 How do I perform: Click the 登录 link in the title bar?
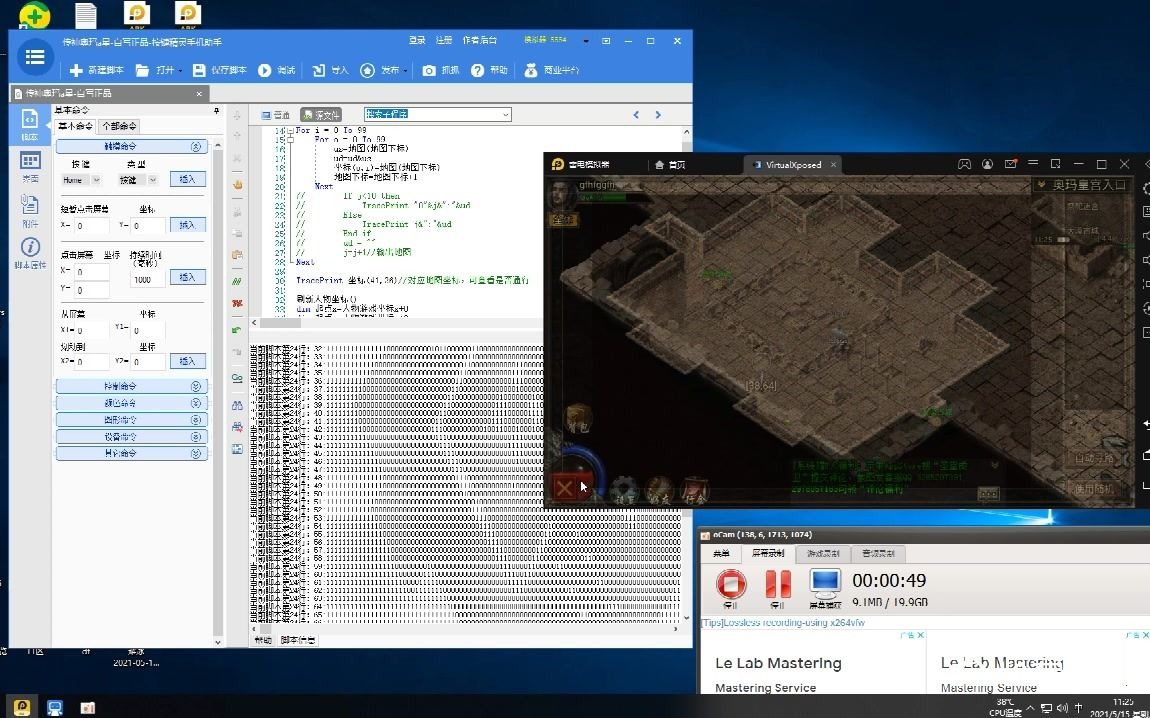[x=417, y=40]
